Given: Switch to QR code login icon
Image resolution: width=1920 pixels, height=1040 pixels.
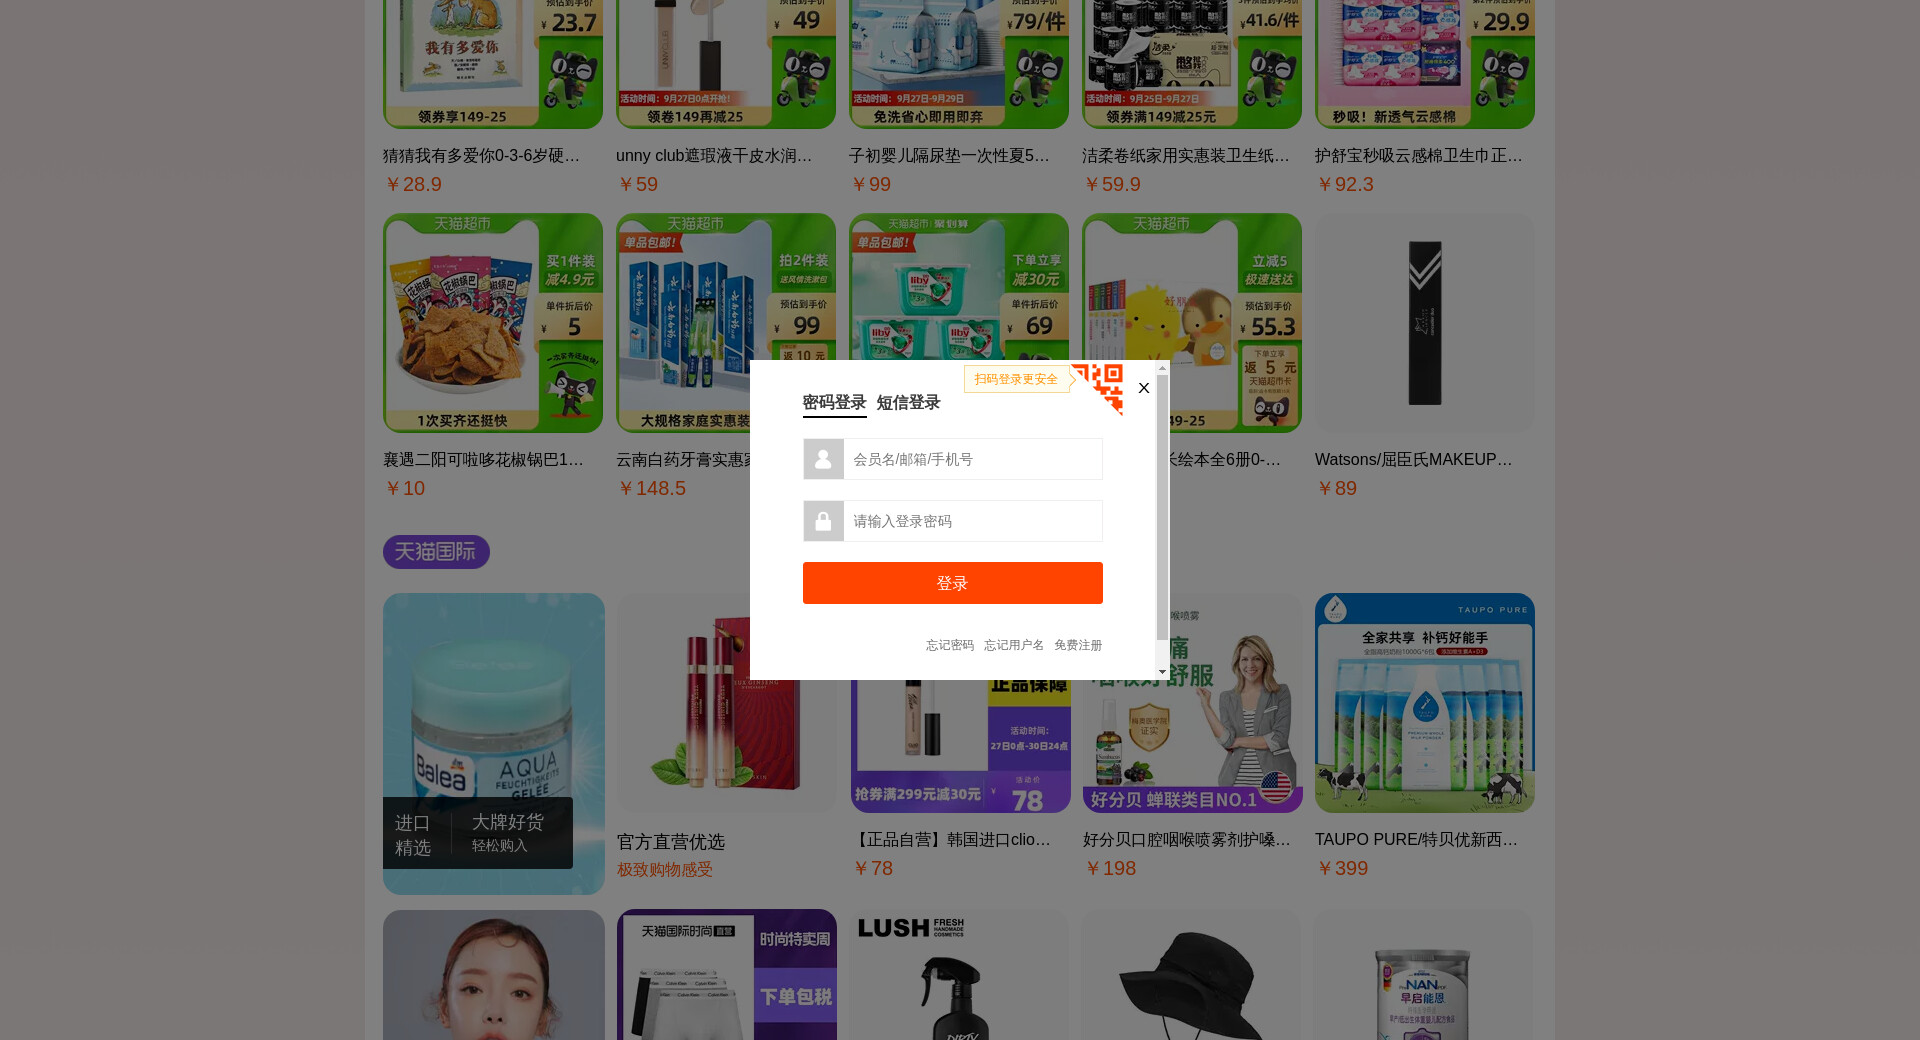Looking at the screenshot, I should (1100, 387).
